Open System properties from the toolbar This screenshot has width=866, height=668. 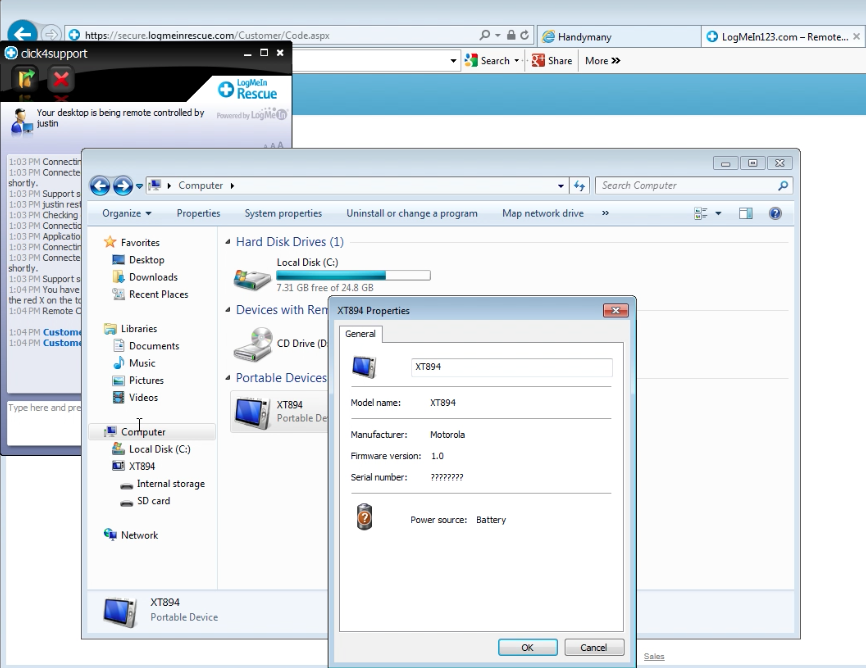(283, 213)
